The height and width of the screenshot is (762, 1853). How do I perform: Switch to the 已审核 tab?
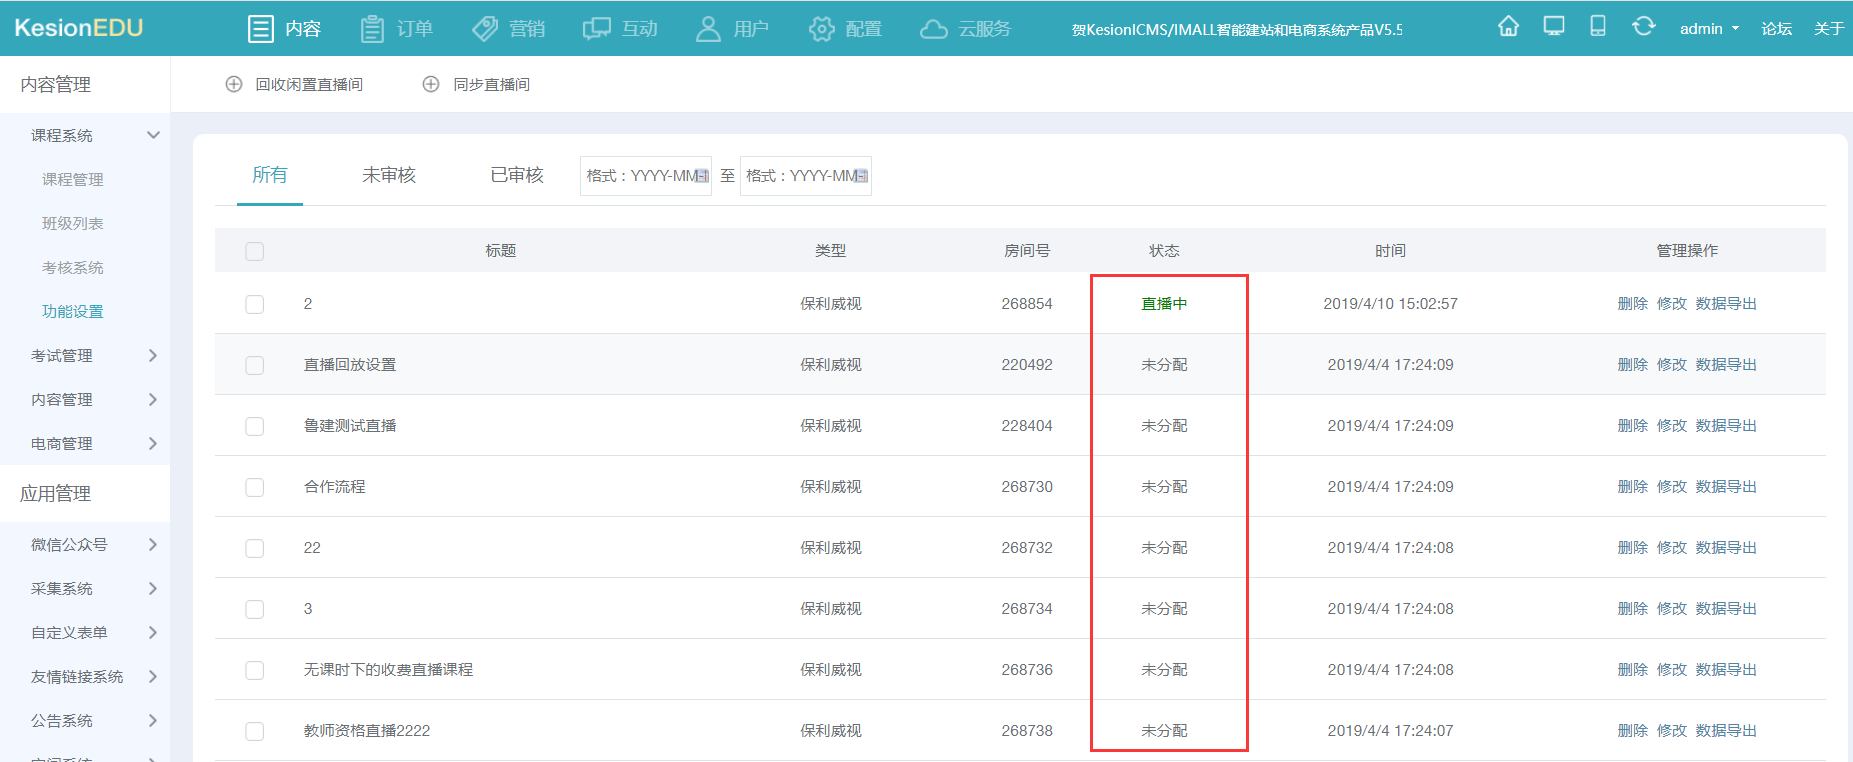(x=516, y=176)
